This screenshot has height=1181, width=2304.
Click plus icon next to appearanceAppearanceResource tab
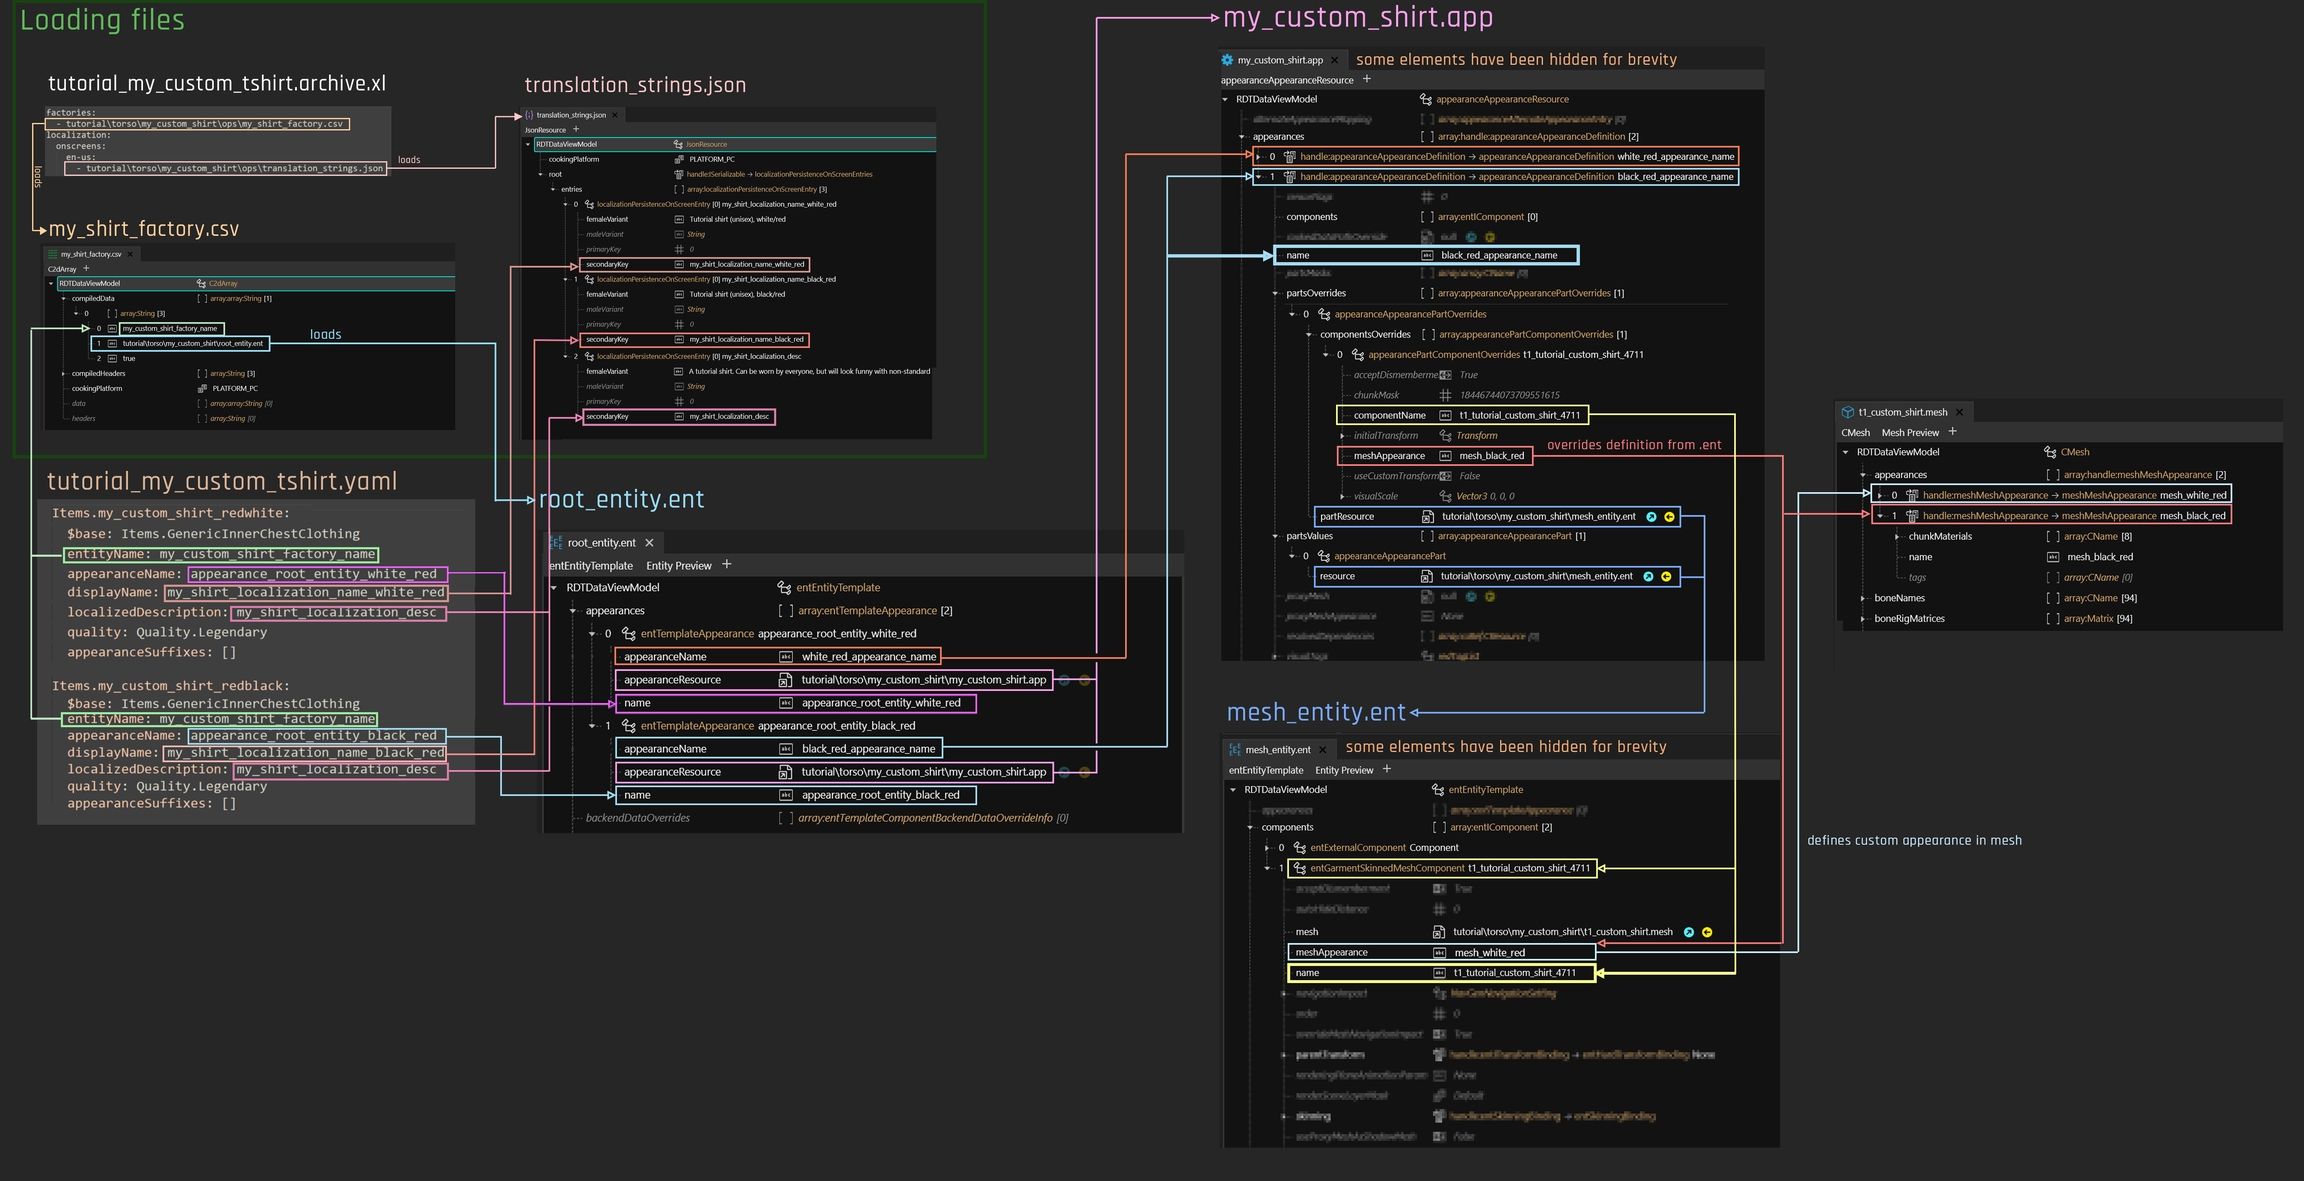(1367, 80)
